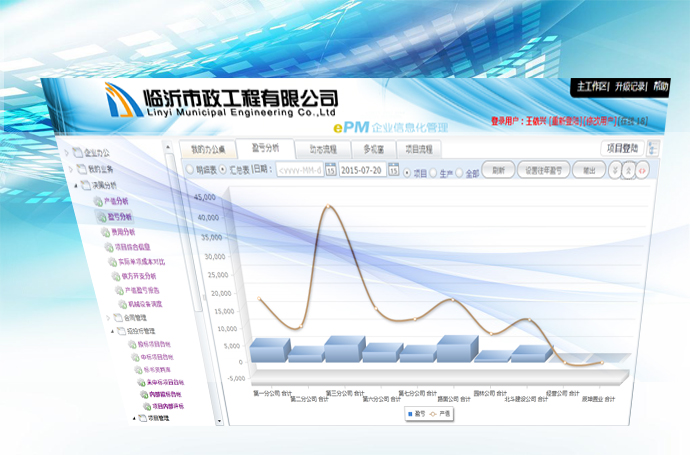Image resolution: width=690 pixels, height=455 pixels.
Task: Click the company logo emblem
Action: (x=122, y=100)
